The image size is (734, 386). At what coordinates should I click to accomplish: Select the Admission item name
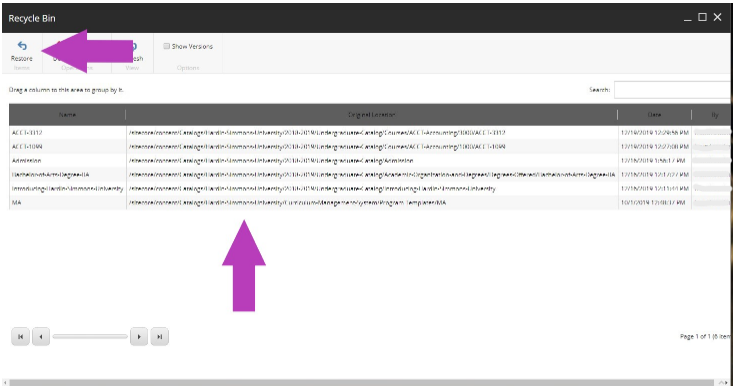click(x=26, y=160)
